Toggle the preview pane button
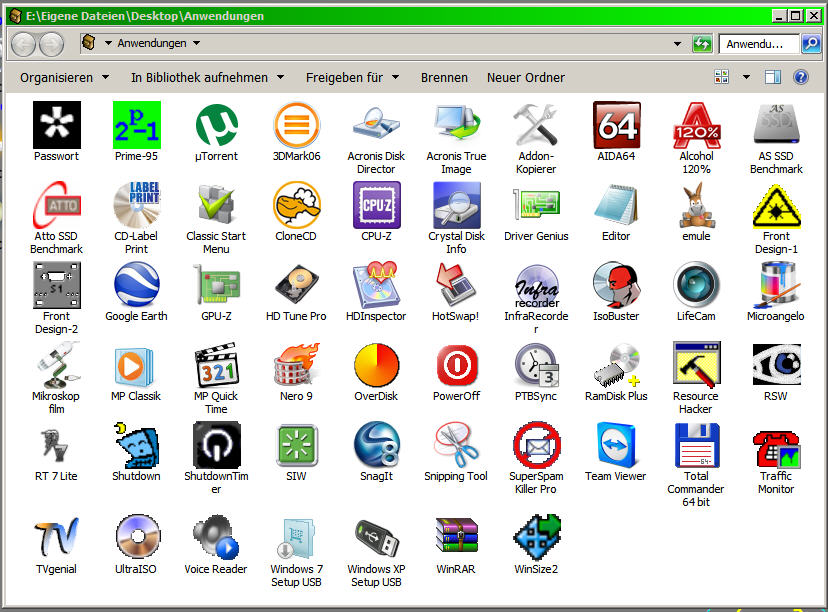 tap(773, 78)
